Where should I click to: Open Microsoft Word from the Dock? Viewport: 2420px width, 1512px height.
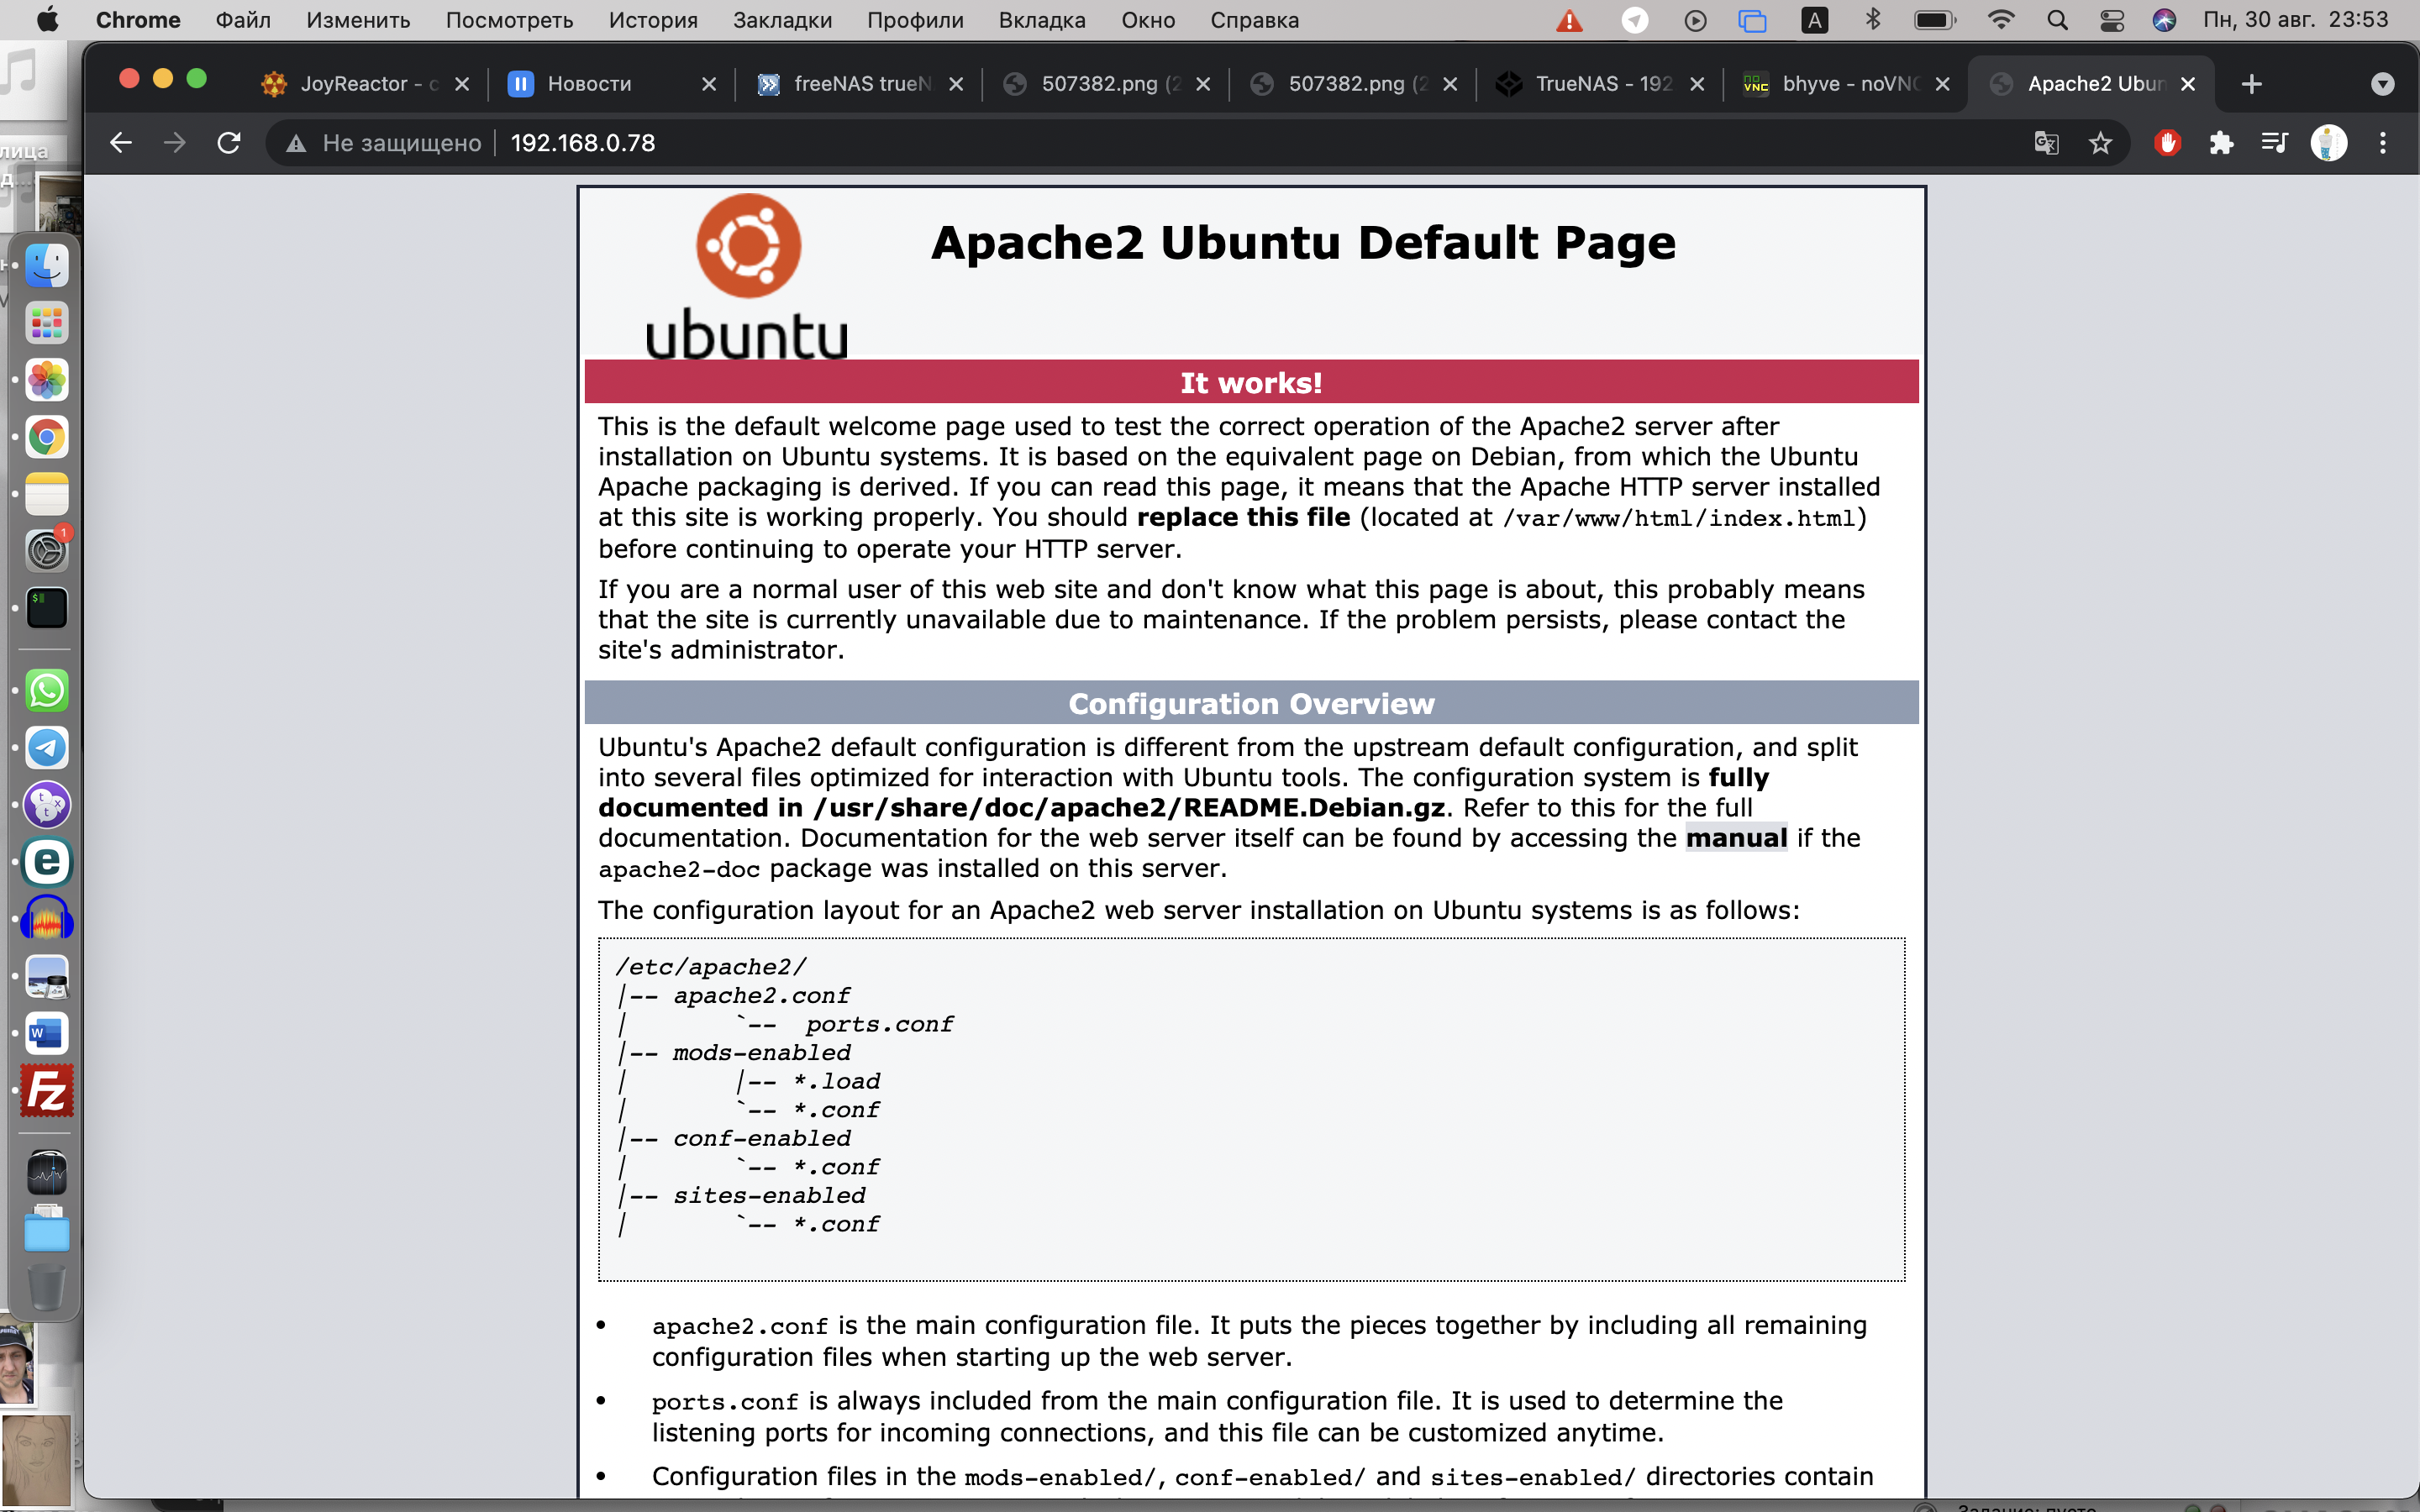[47, 1033]
